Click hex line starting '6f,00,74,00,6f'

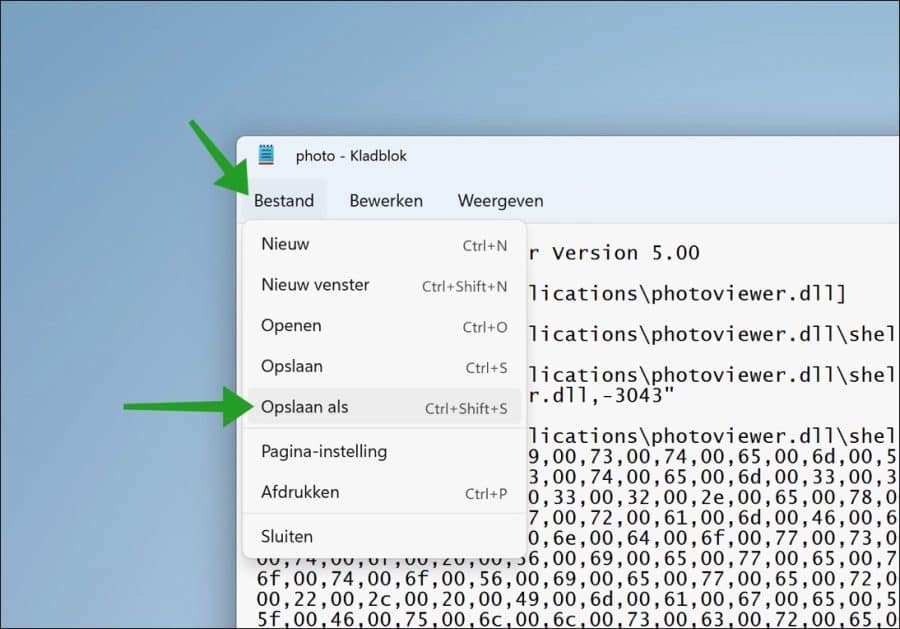pyautogui.click(x=577, y=578)
